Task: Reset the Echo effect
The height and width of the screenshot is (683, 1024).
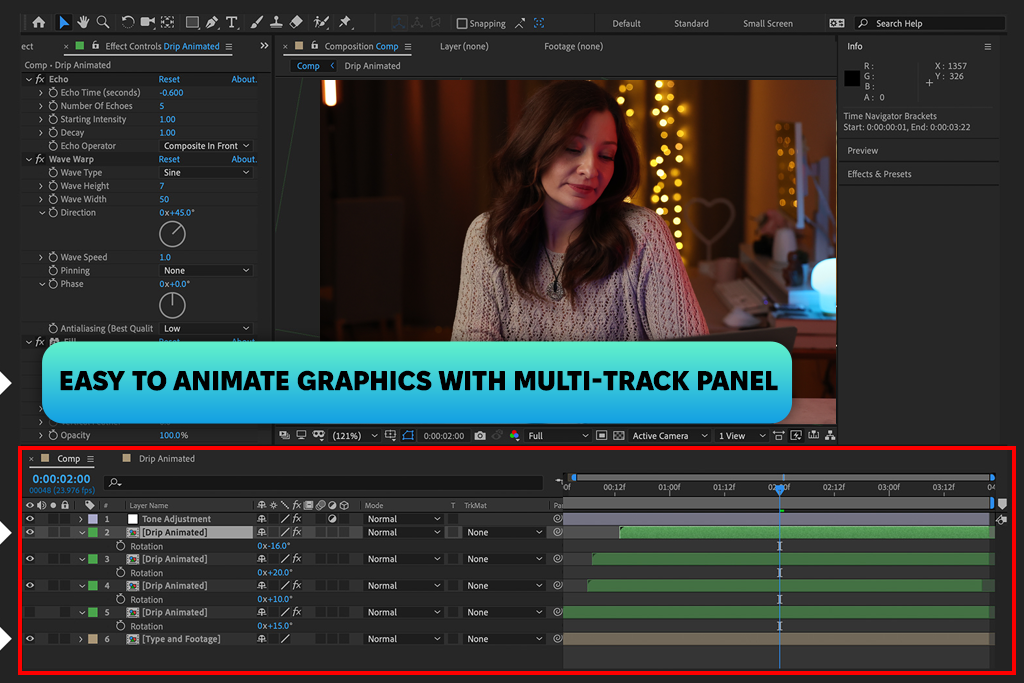Action: coord(169,79)
